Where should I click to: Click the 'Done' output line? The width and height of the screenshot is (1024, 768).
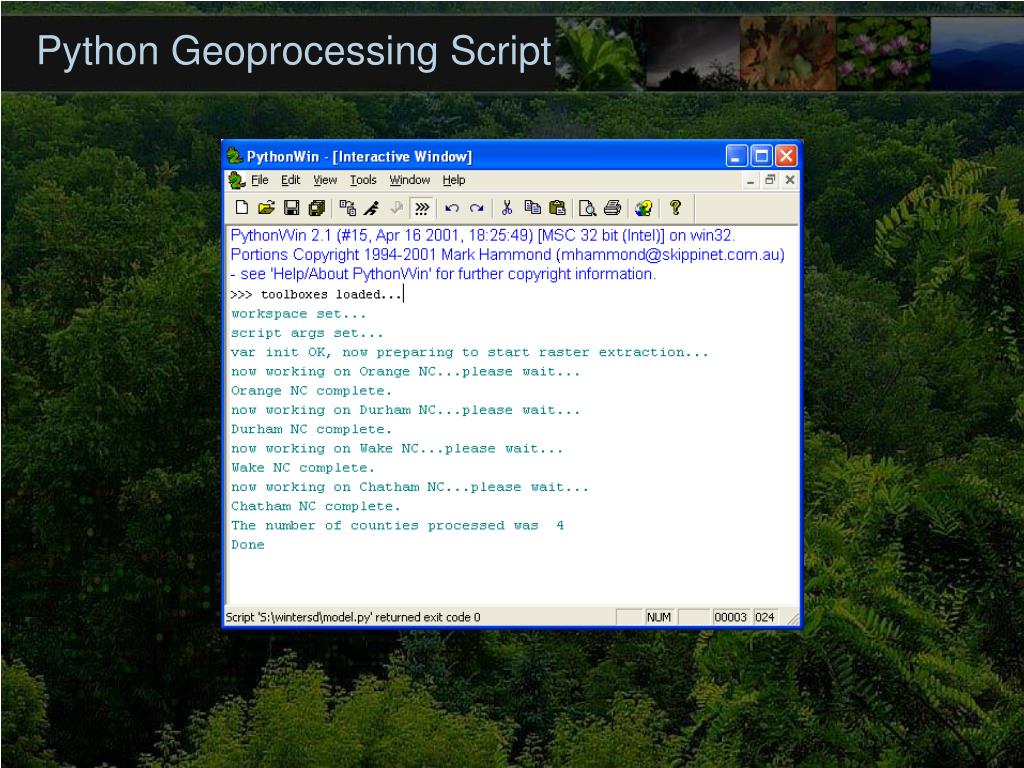248,545
